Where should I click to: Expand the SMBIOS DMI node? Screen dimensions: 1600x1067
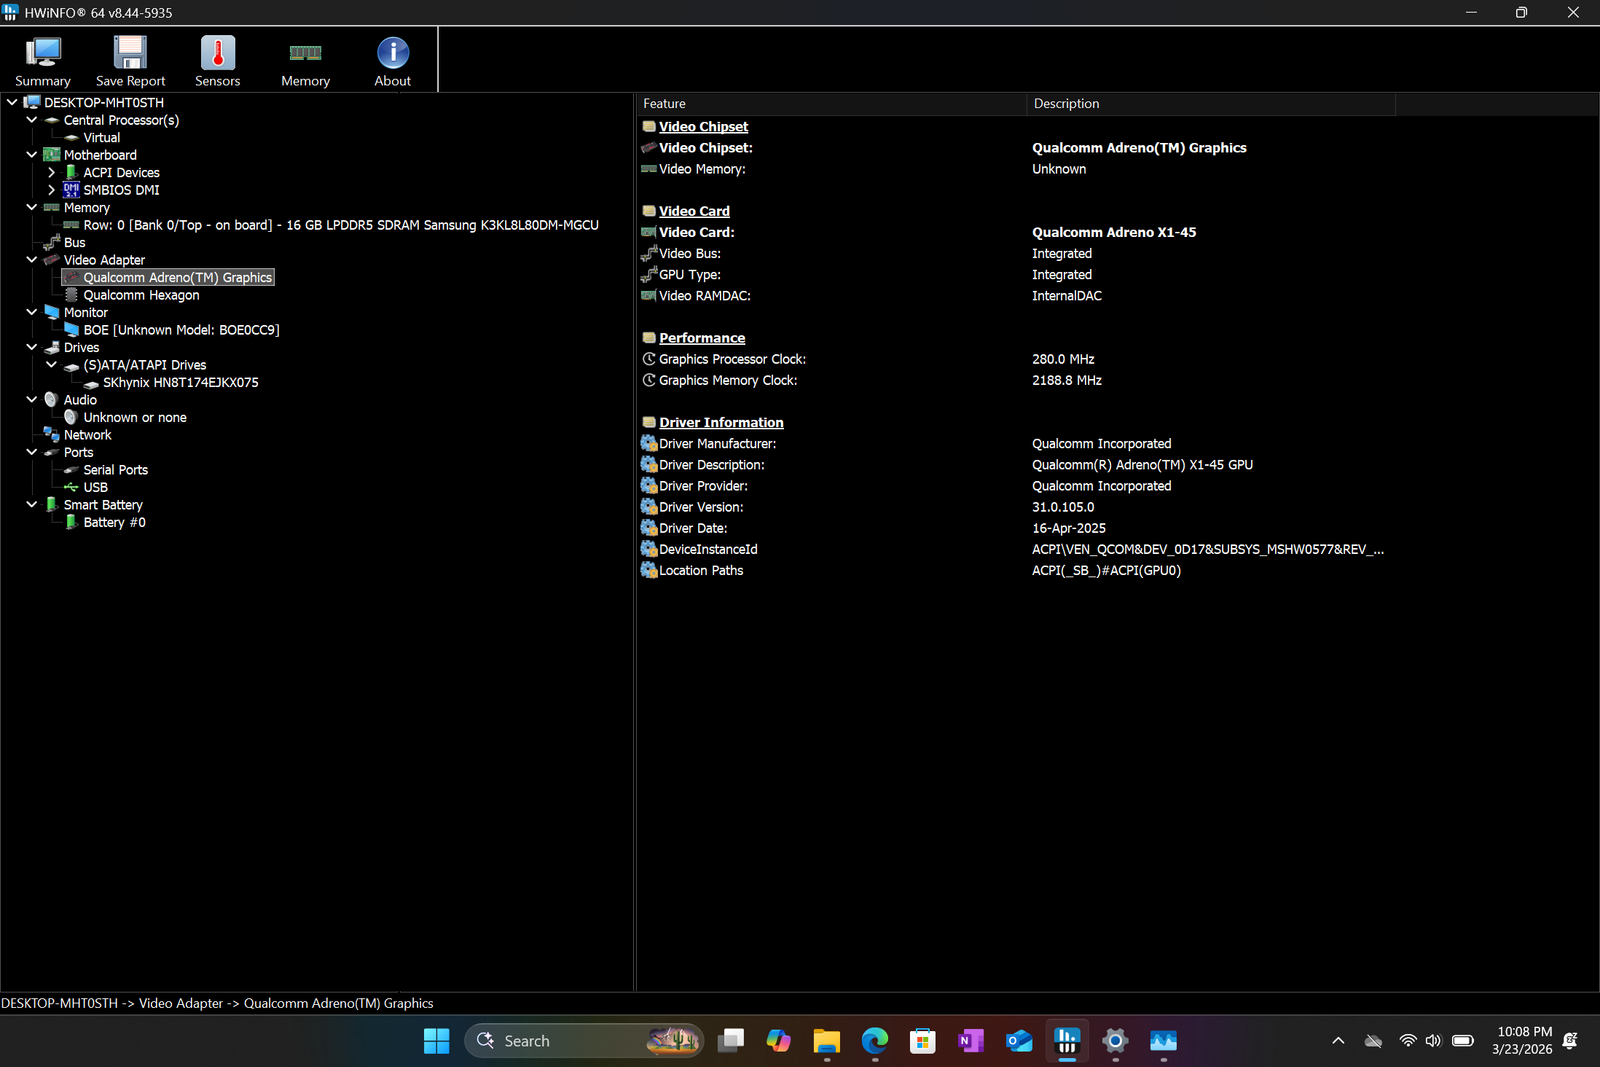[x=52, y=190]
